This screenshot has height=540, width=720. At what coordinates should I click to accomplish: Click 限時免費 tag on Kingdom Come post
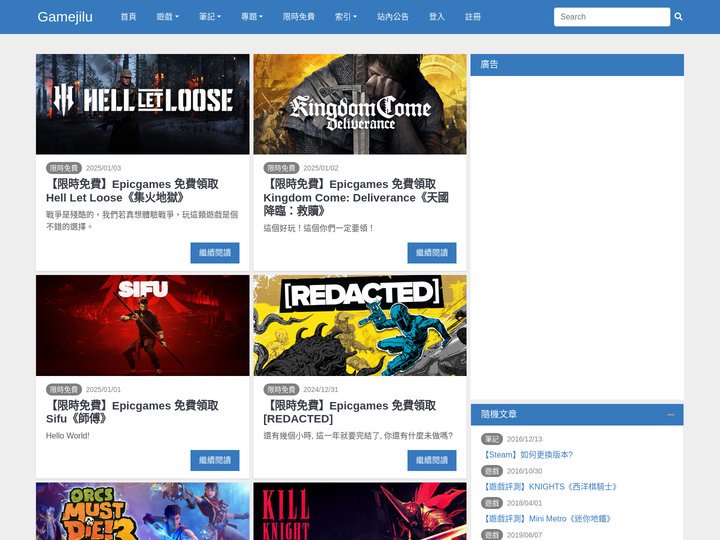(x=281, y=168)
